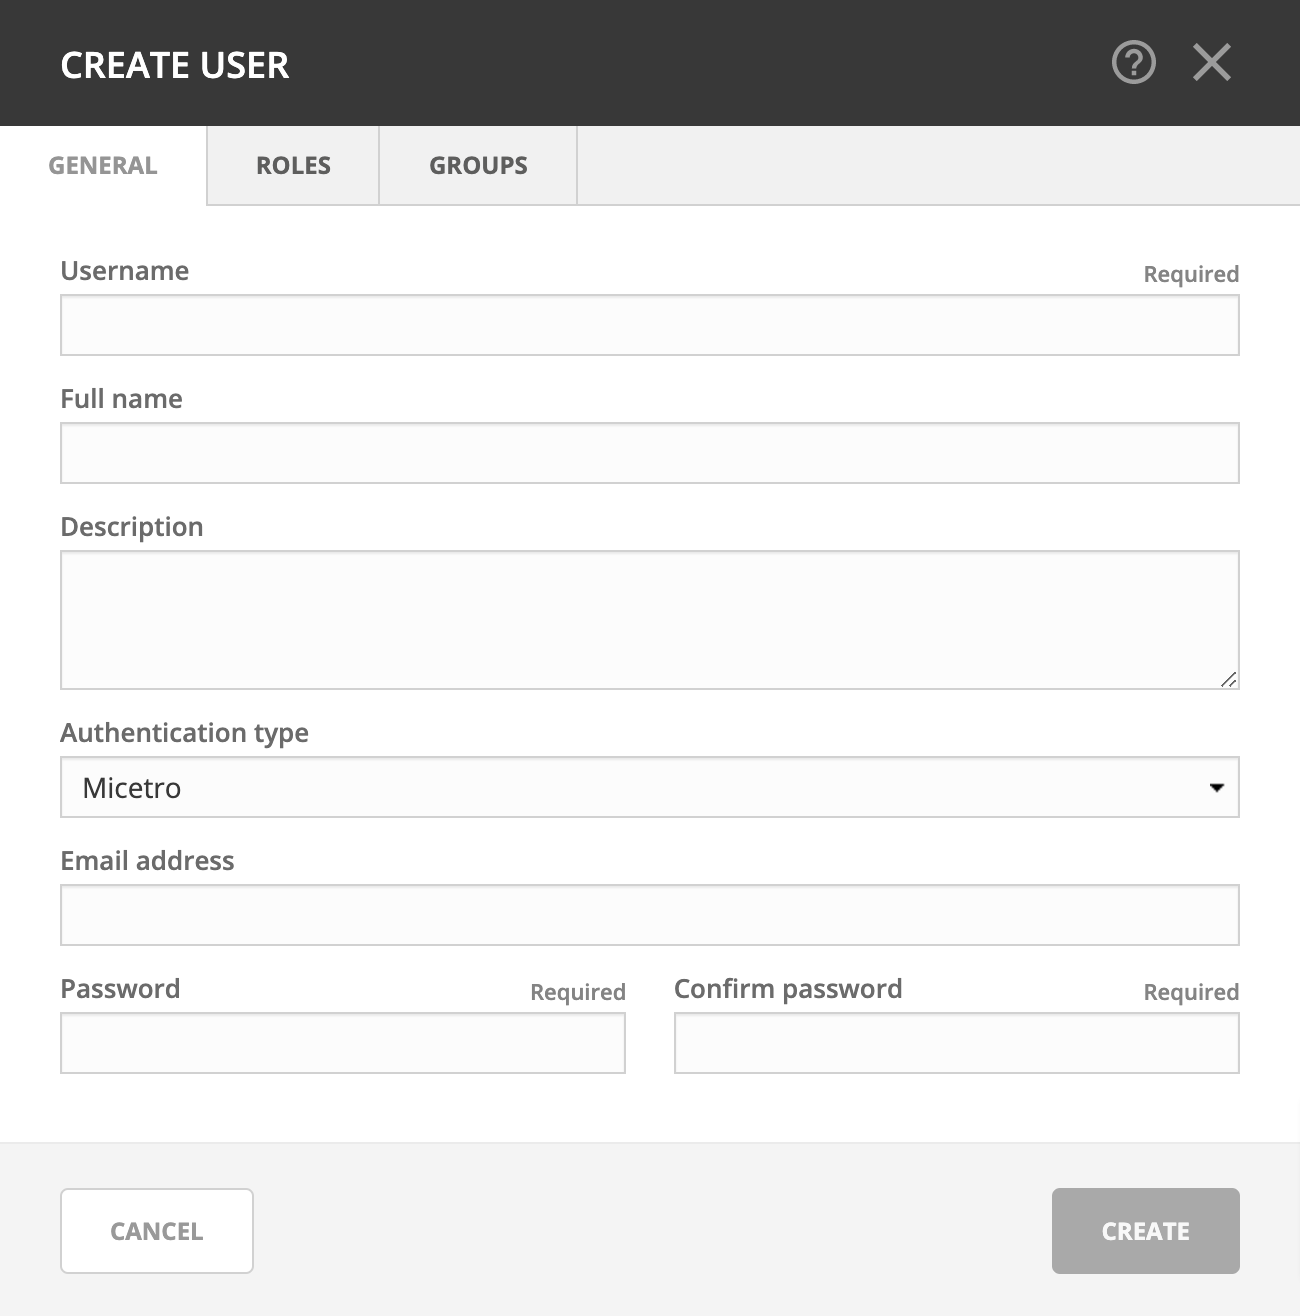Select the General tab

click(x=103, y=165)
